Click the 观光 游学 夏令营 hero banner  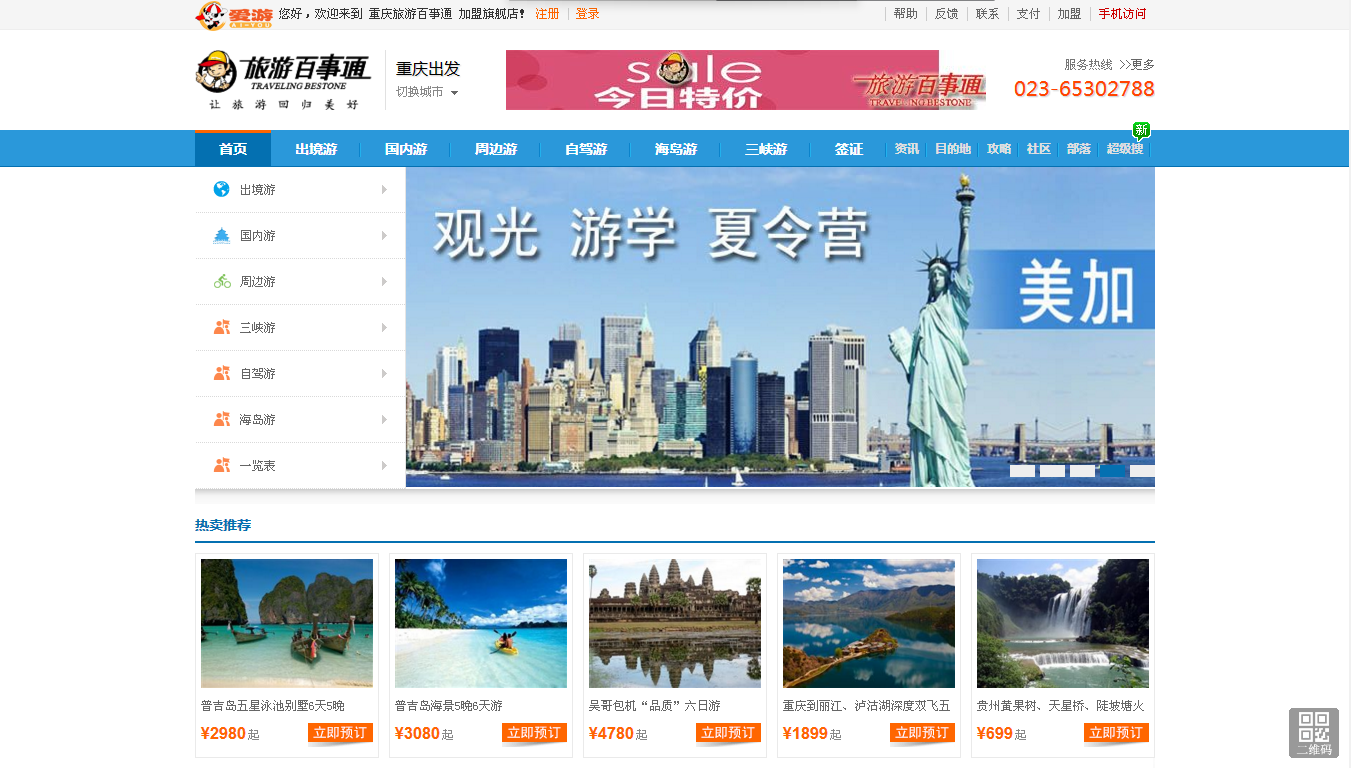tap(780, 327)
